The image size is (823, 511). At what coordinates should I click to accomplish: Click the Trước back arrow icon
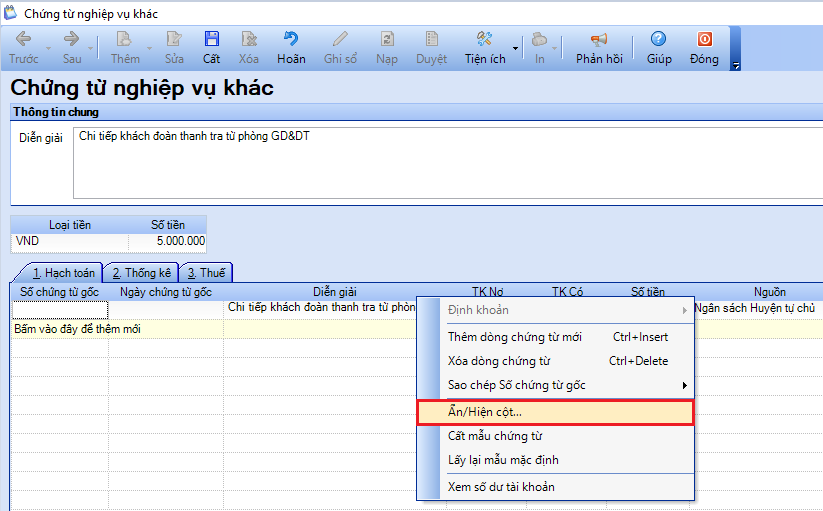24,40
